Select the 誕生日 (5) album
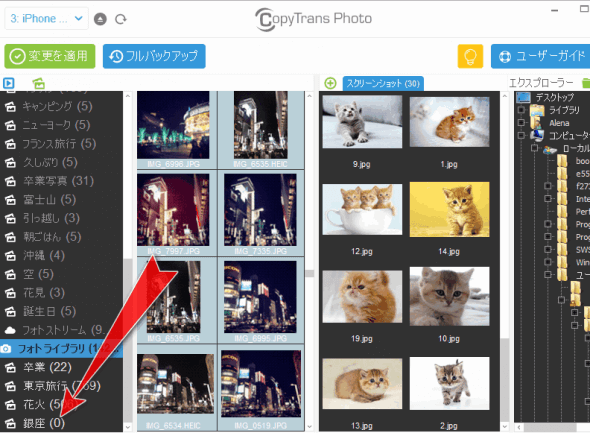The width and height of the screenshot is (590, 433). point(61,311)
